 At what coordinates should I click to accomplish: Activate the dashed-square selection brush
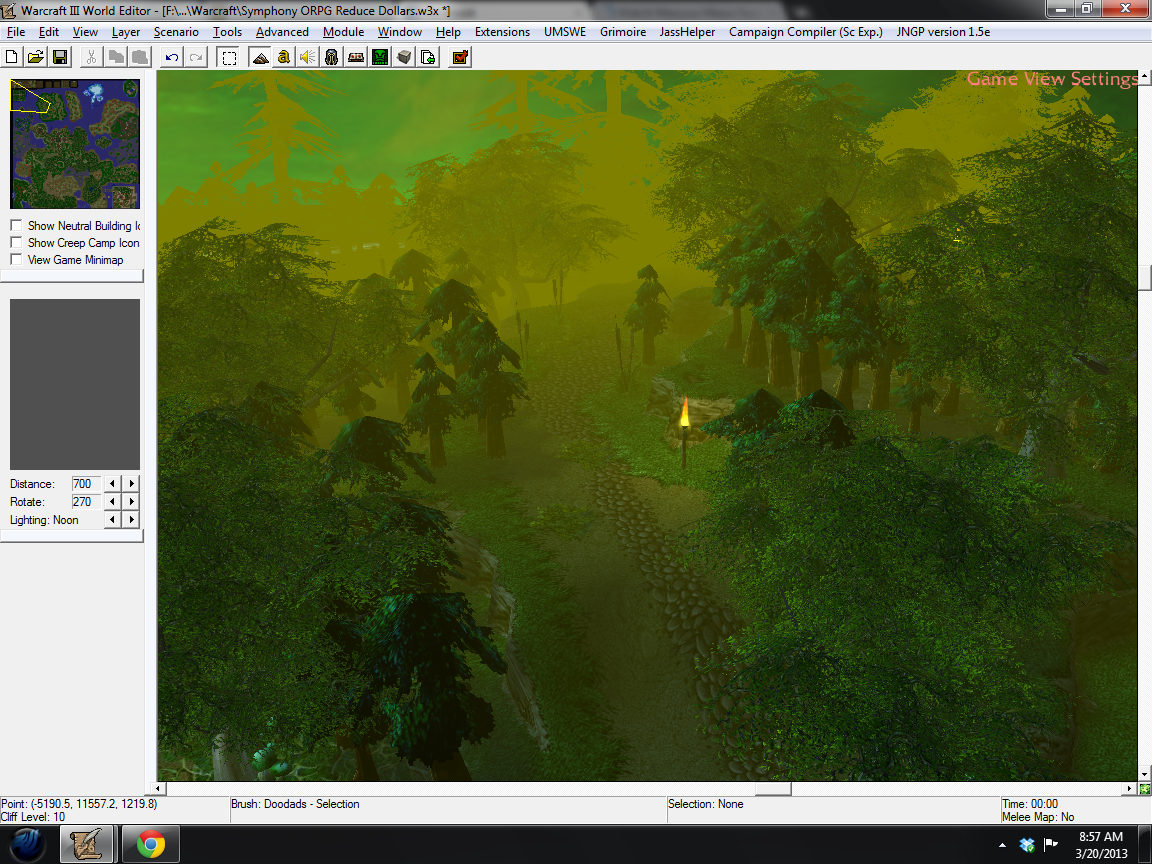tap(229, 57)
